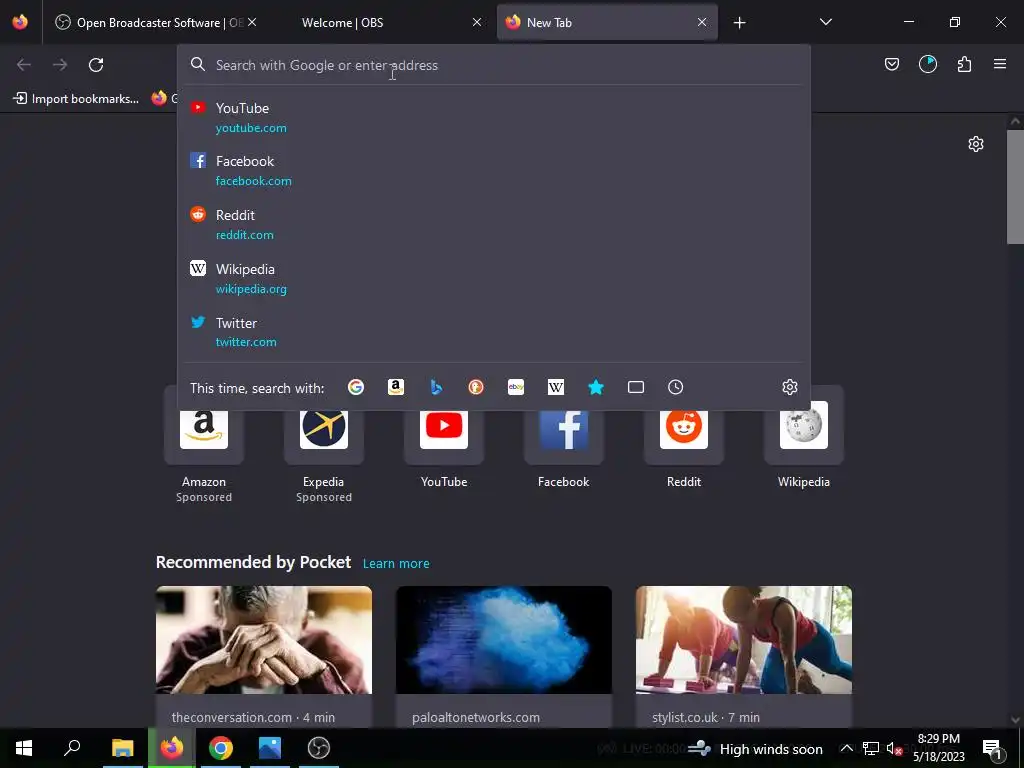The width and height of the screenshot is (1024, 768).
Task: Select YouTube suggestion in address dropdown
Action: coord(493,118)
